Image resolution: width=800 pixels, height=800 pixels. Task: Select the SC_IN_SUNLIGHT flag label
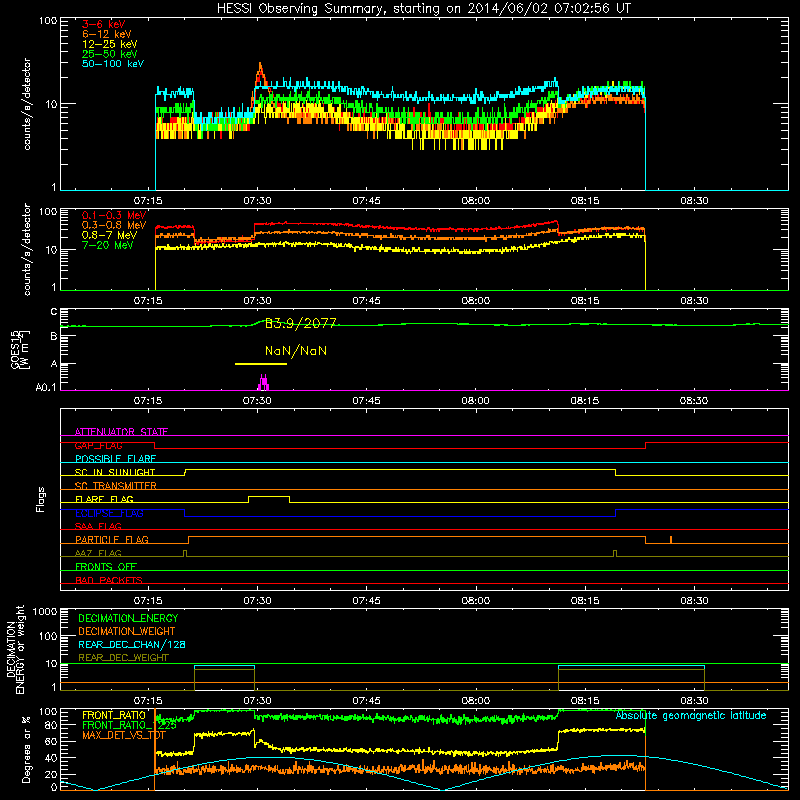pyautogui.click(x=115, y=472)
